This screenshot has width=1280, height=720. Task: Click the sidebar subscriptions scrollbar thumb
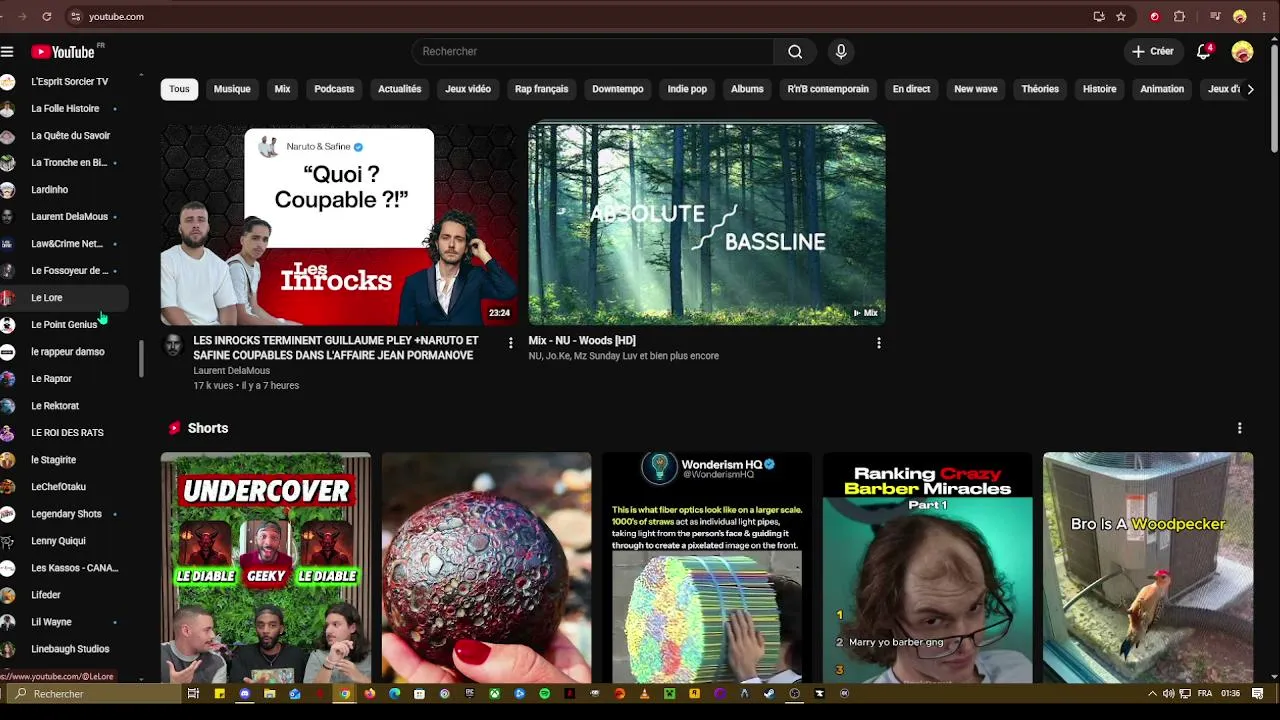[x=141, y=359]
